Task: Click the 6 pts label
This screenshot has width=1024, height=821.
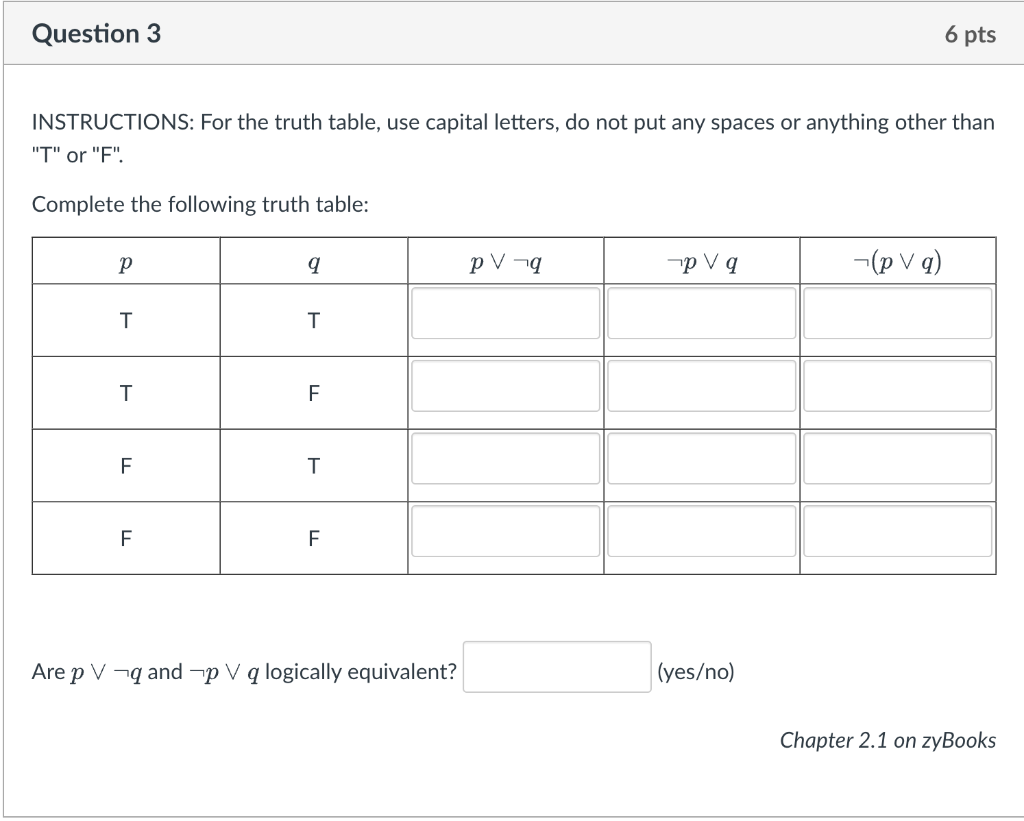Action: click(x=970, y=34)
